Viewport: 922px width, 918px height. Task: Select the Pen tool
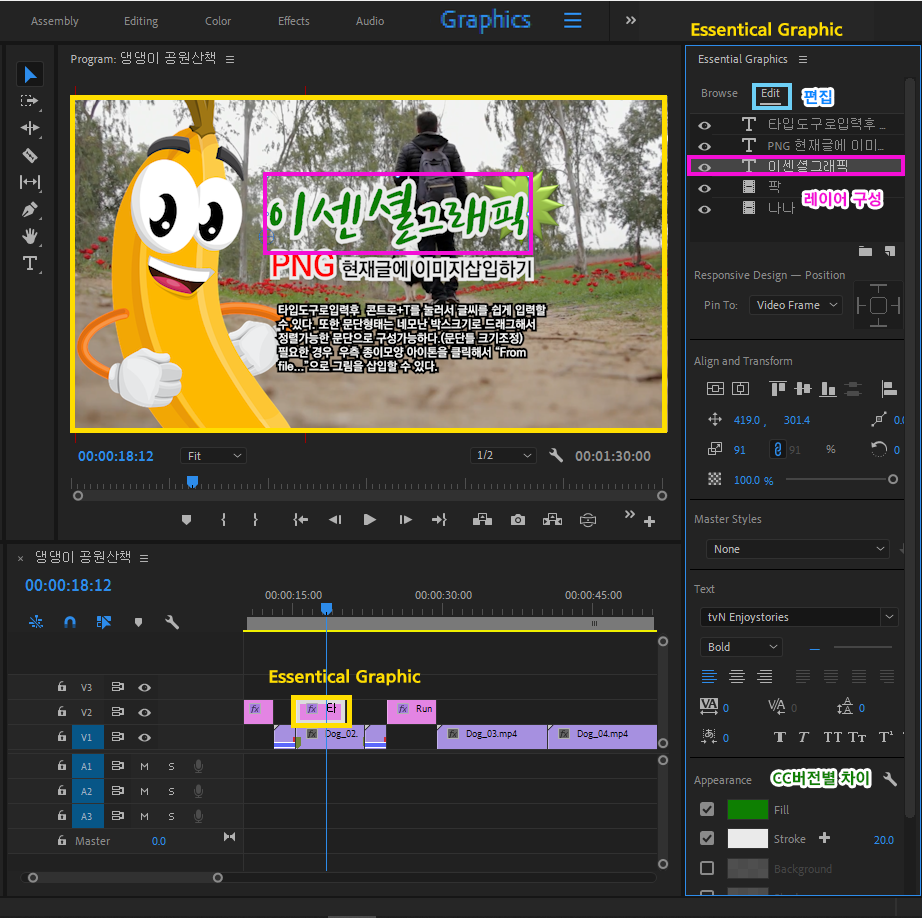point(29,209)
